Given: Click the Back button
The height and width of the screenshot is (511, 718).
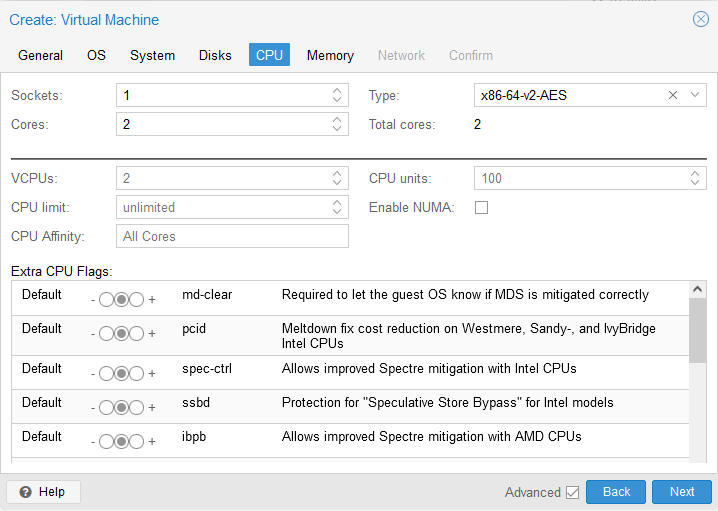Looking at the screenshot, I should click(616, 492).
